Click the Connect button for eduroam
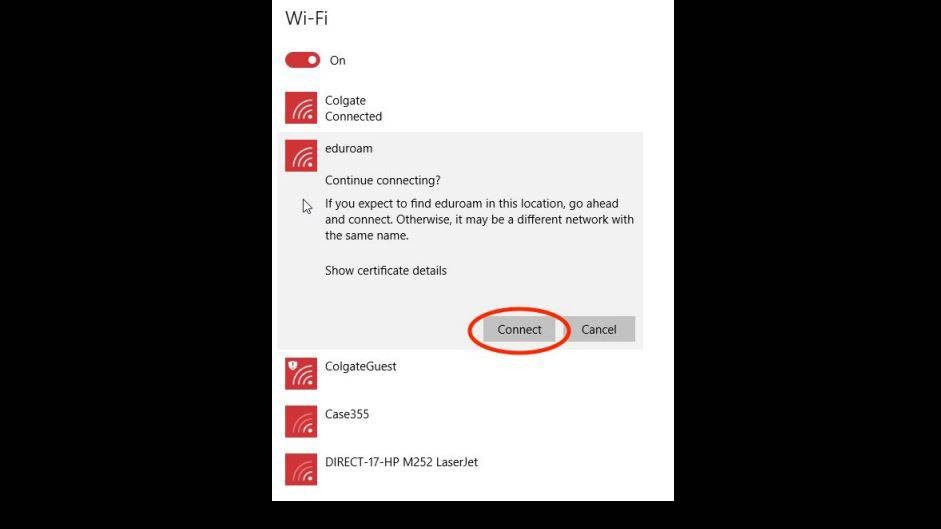 click(x=519, y=330)
